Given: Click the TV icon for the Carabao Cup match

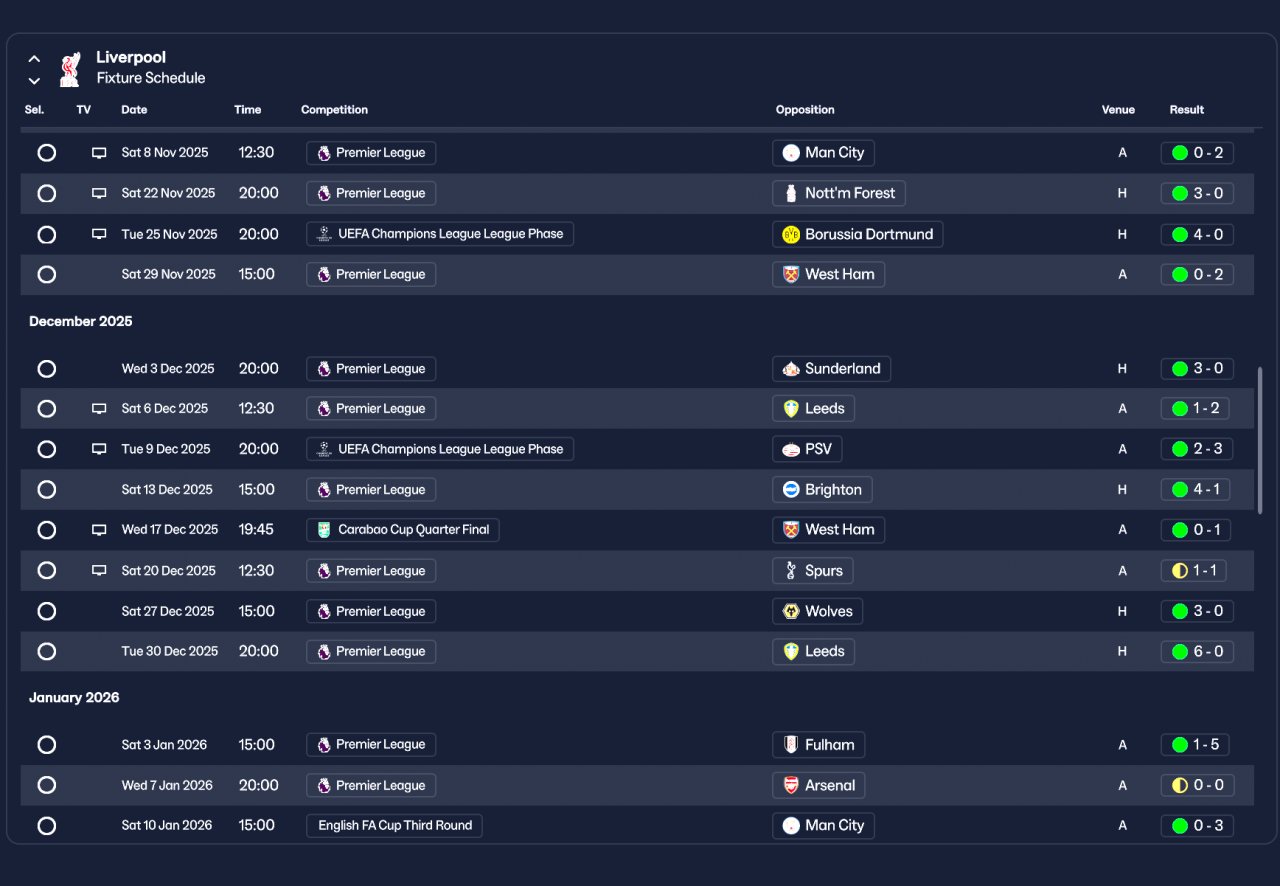Looking at the screenshot, I should [99, 530].
